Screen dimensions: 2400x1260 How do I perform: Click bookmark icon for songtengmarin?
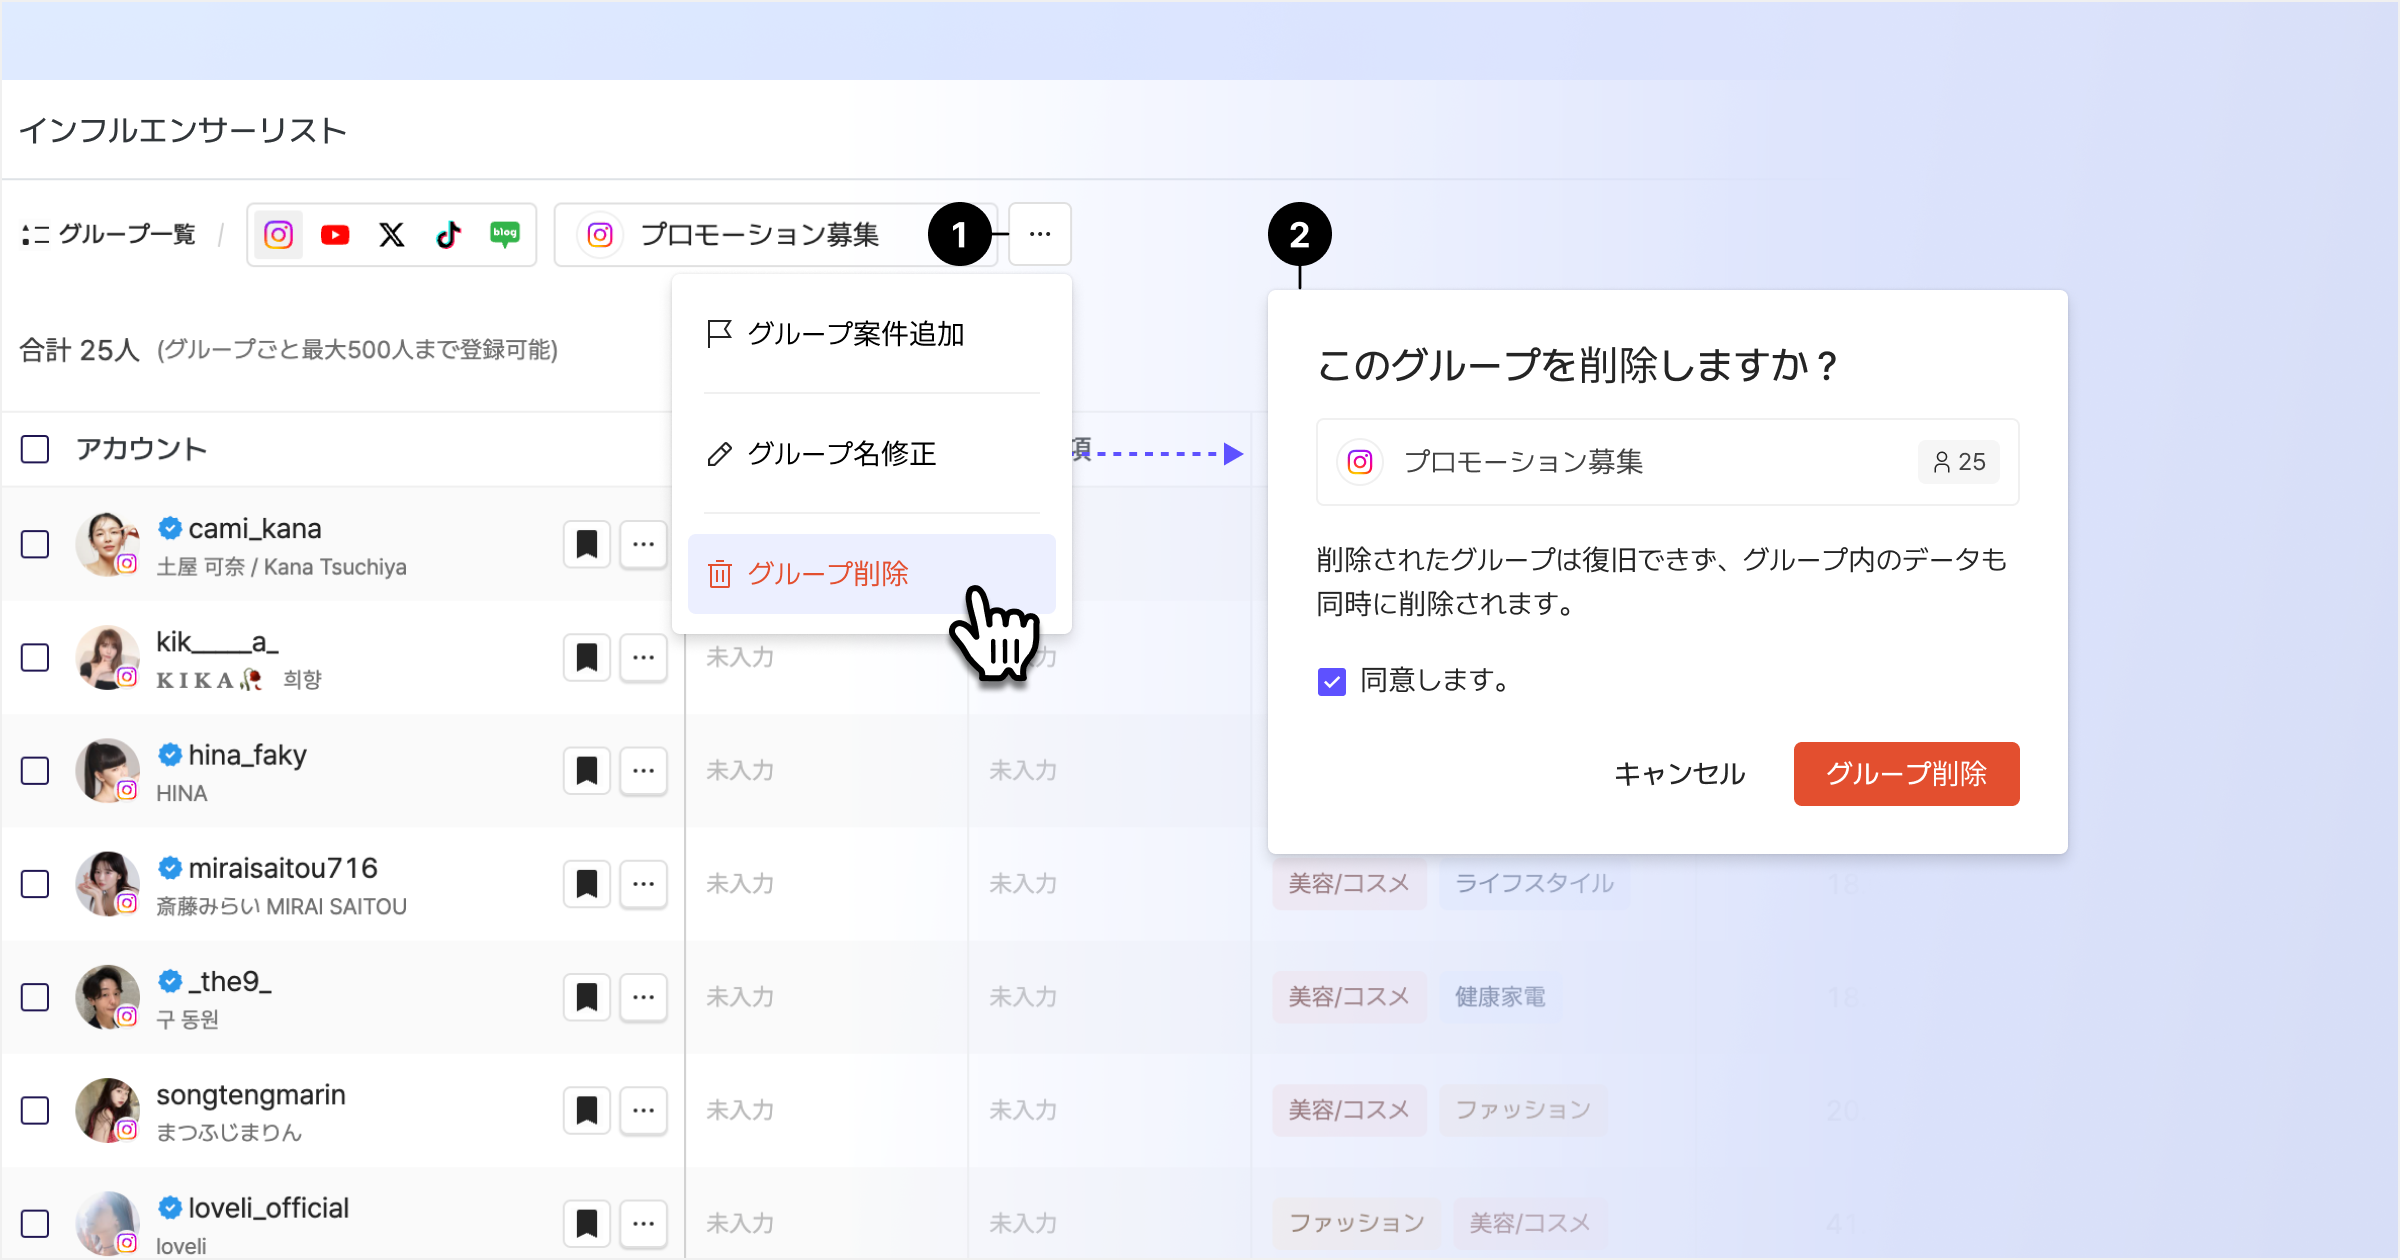click(x=587, y=1110)
